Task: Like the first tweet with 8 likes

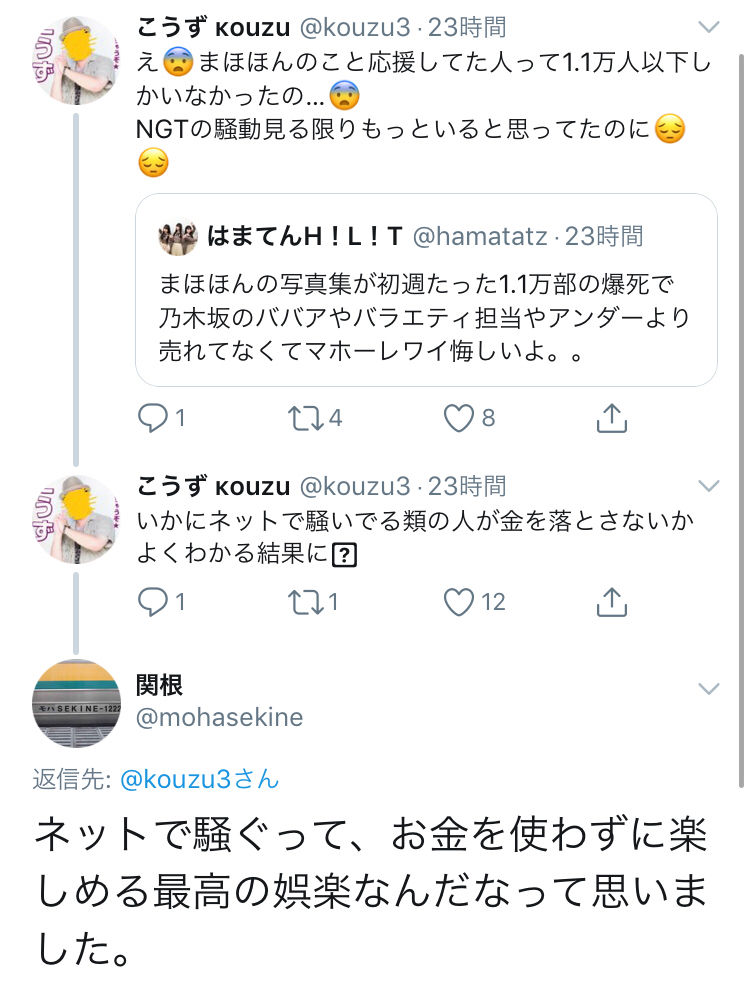Action: 459,417
